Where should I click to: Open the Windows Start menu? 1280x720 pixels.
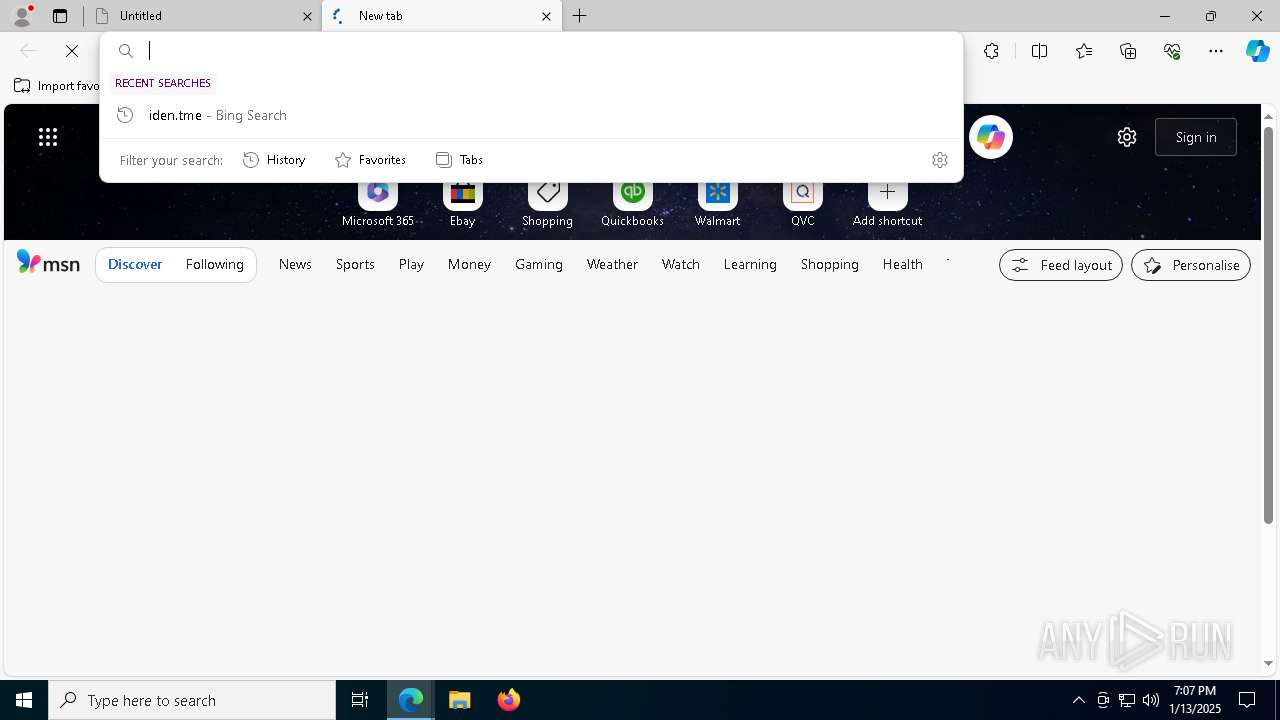pos(24,700)
